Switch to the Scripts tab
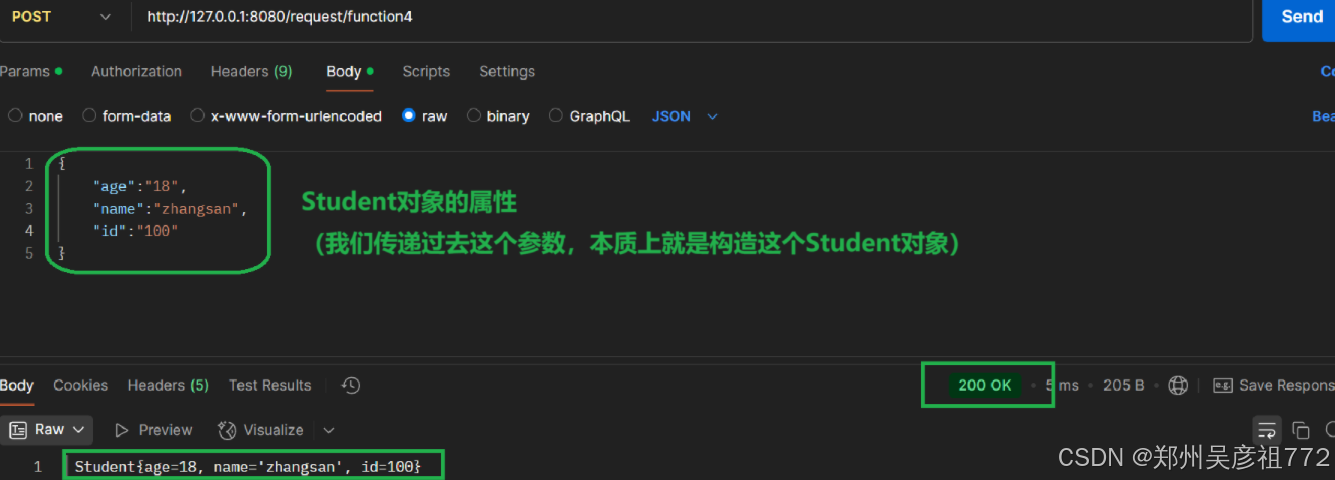This screenshot has width=1335, height=480. point(426,72)
